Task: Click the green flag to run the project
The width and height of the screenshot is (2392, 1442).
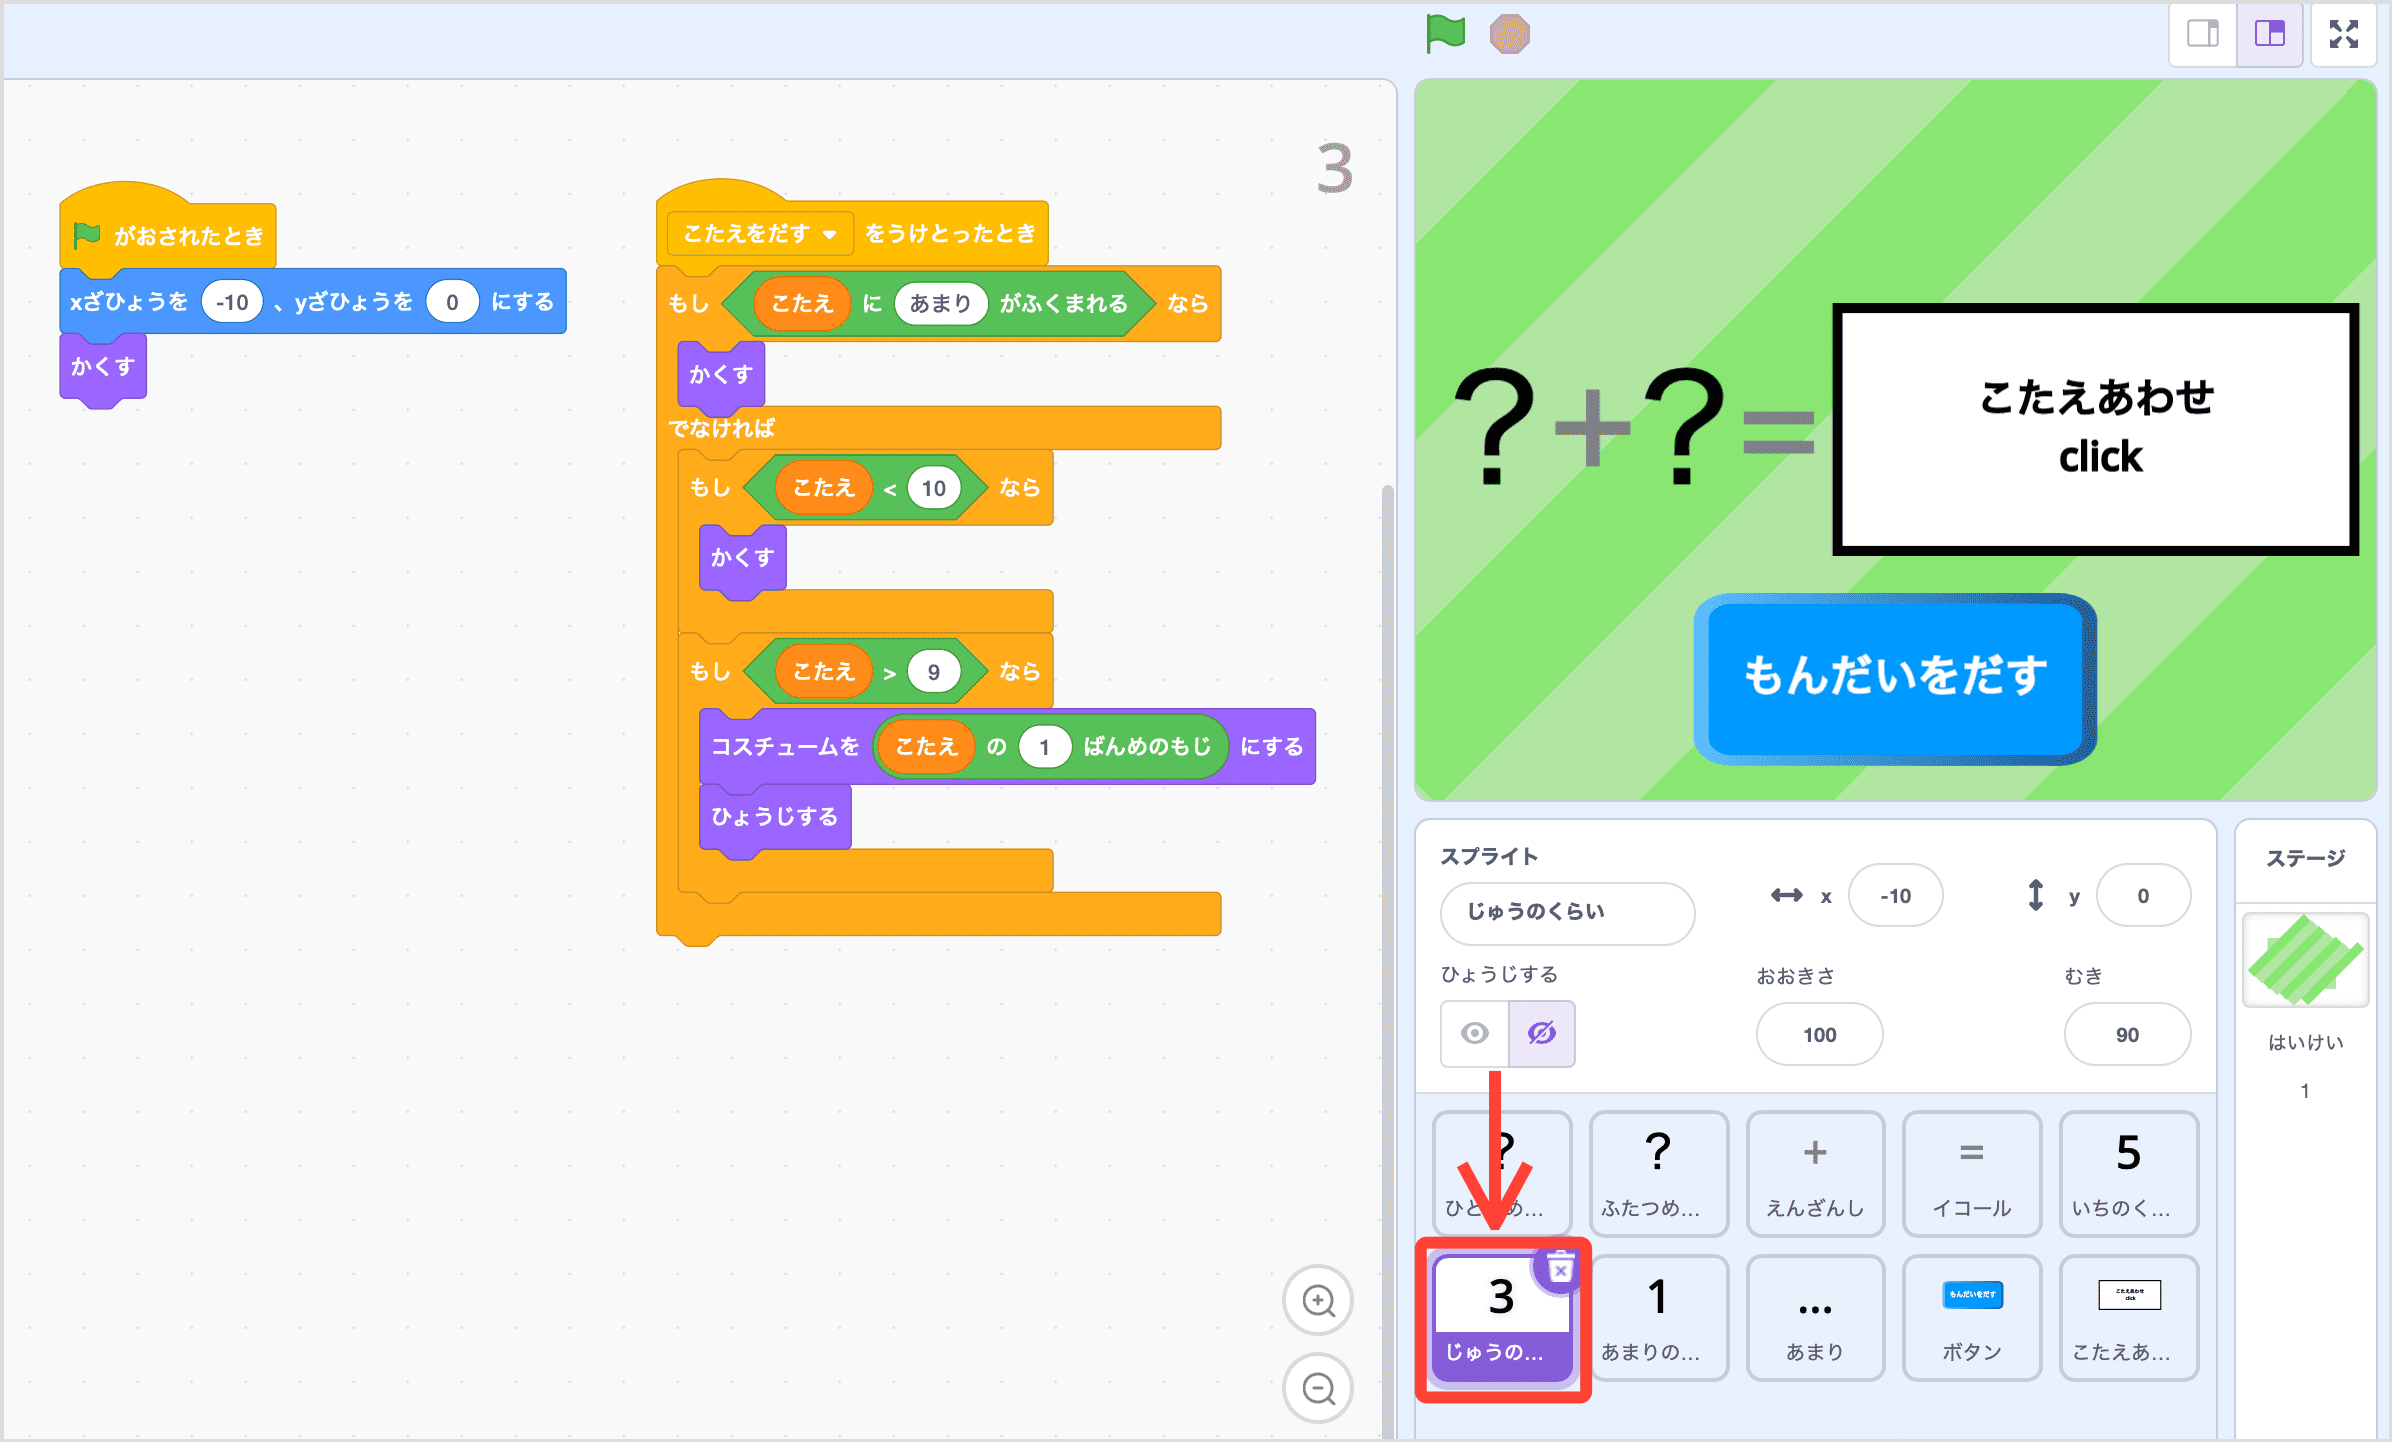Action: pyautogui.click(x=1444, y=33)
